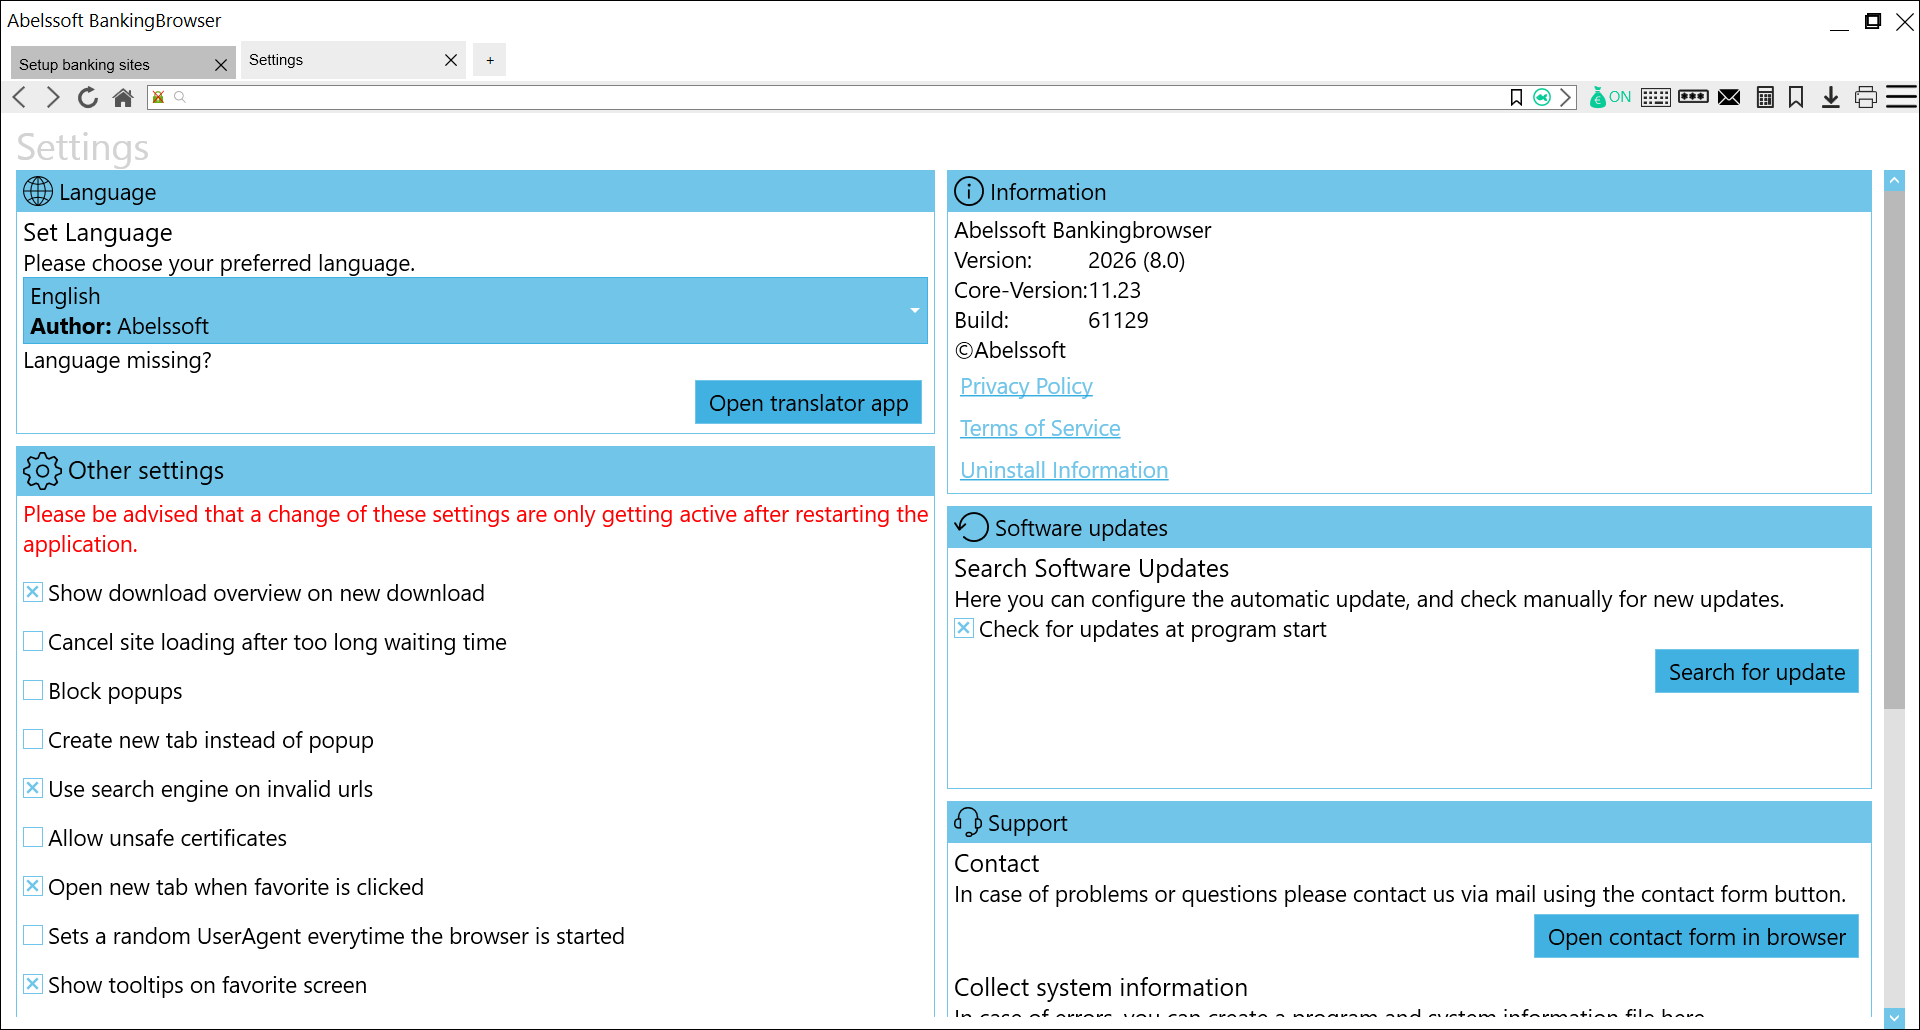Enable random UserAgent on browser start
Screen dimensions: 1920x1030
coord(33,935)
